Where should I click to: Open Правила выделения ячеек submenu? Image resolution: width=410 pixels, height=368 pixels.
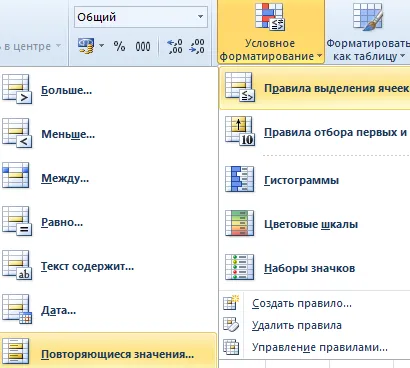click(314, 88)
